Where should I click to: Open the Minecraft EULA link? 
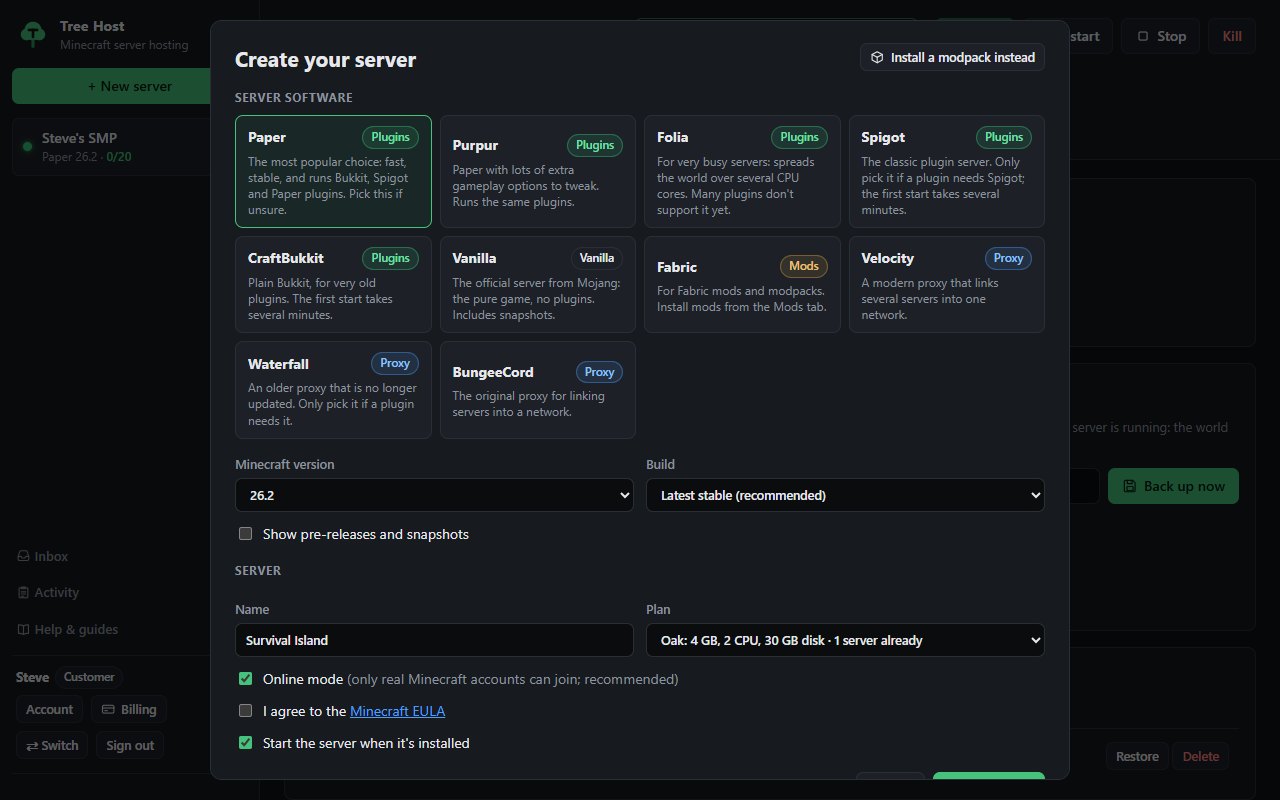pos(397,711)
